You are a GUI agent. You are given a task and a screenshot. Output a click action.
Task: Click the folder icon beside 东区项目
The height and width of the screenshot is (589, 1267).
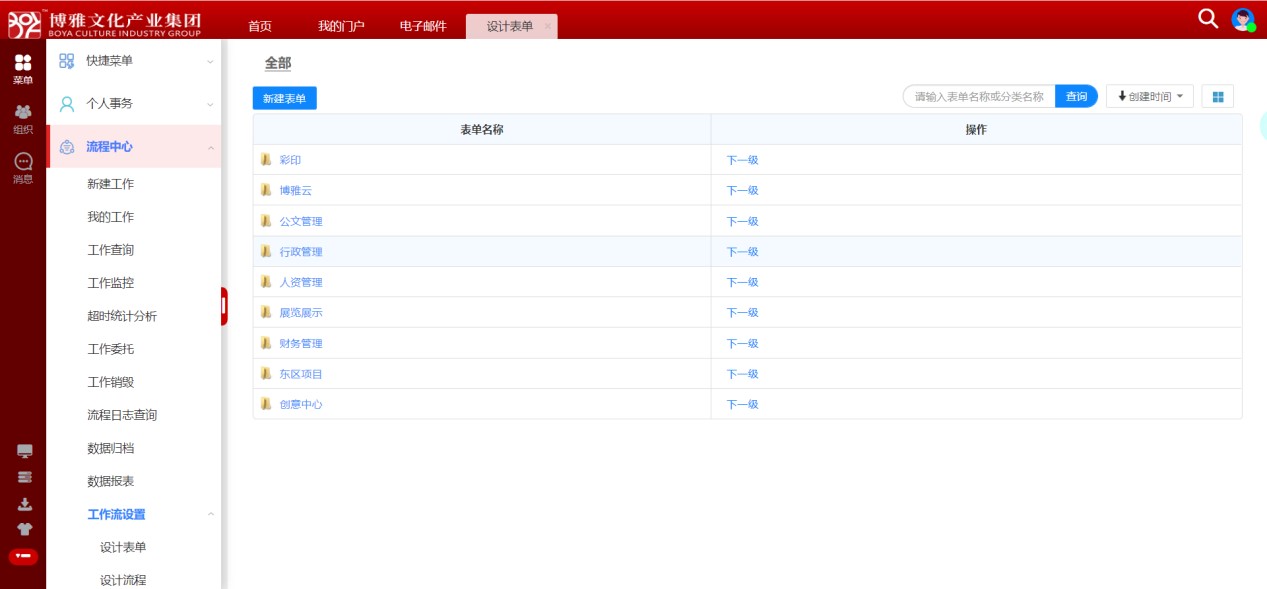click(266, 373)
